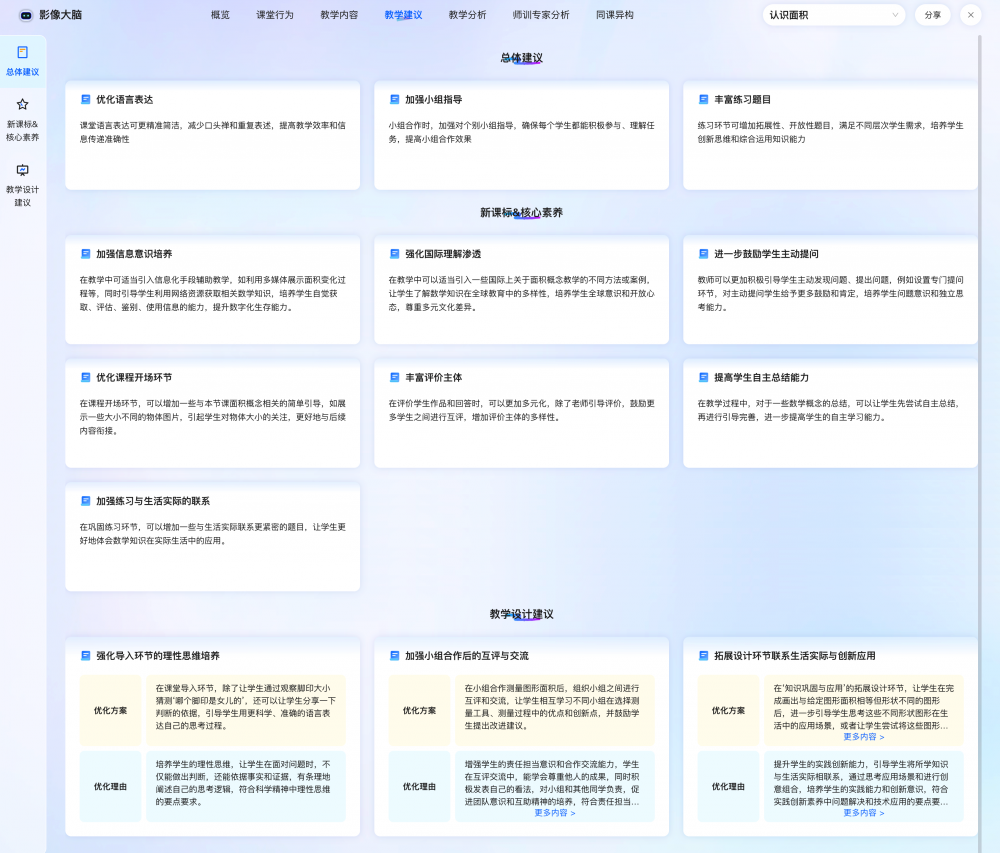The image size is (1000, 853).
Task: Click the 影像大脑 robot logo icon
Action: click(x=26, y=15)
